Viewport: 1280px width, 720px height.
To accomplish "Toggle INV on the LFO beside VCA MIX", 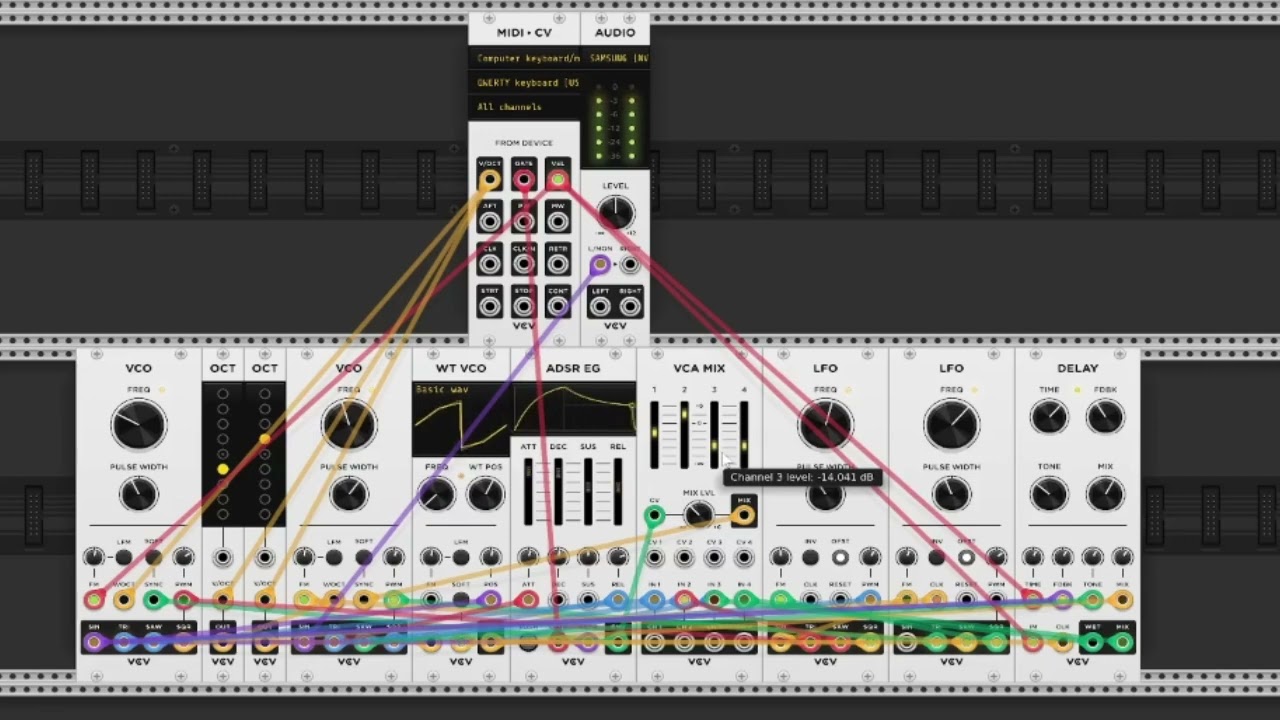I will [x=810, y=557].
